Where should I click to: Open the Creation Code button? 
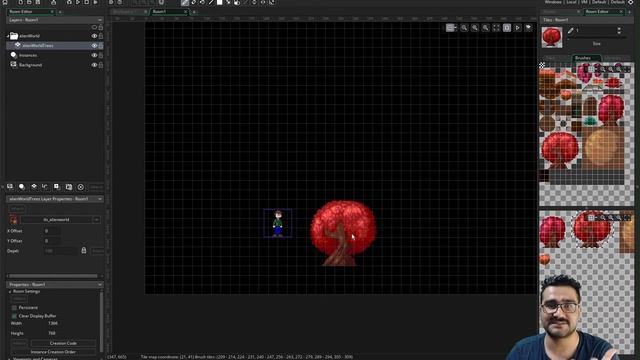[63, 343]
